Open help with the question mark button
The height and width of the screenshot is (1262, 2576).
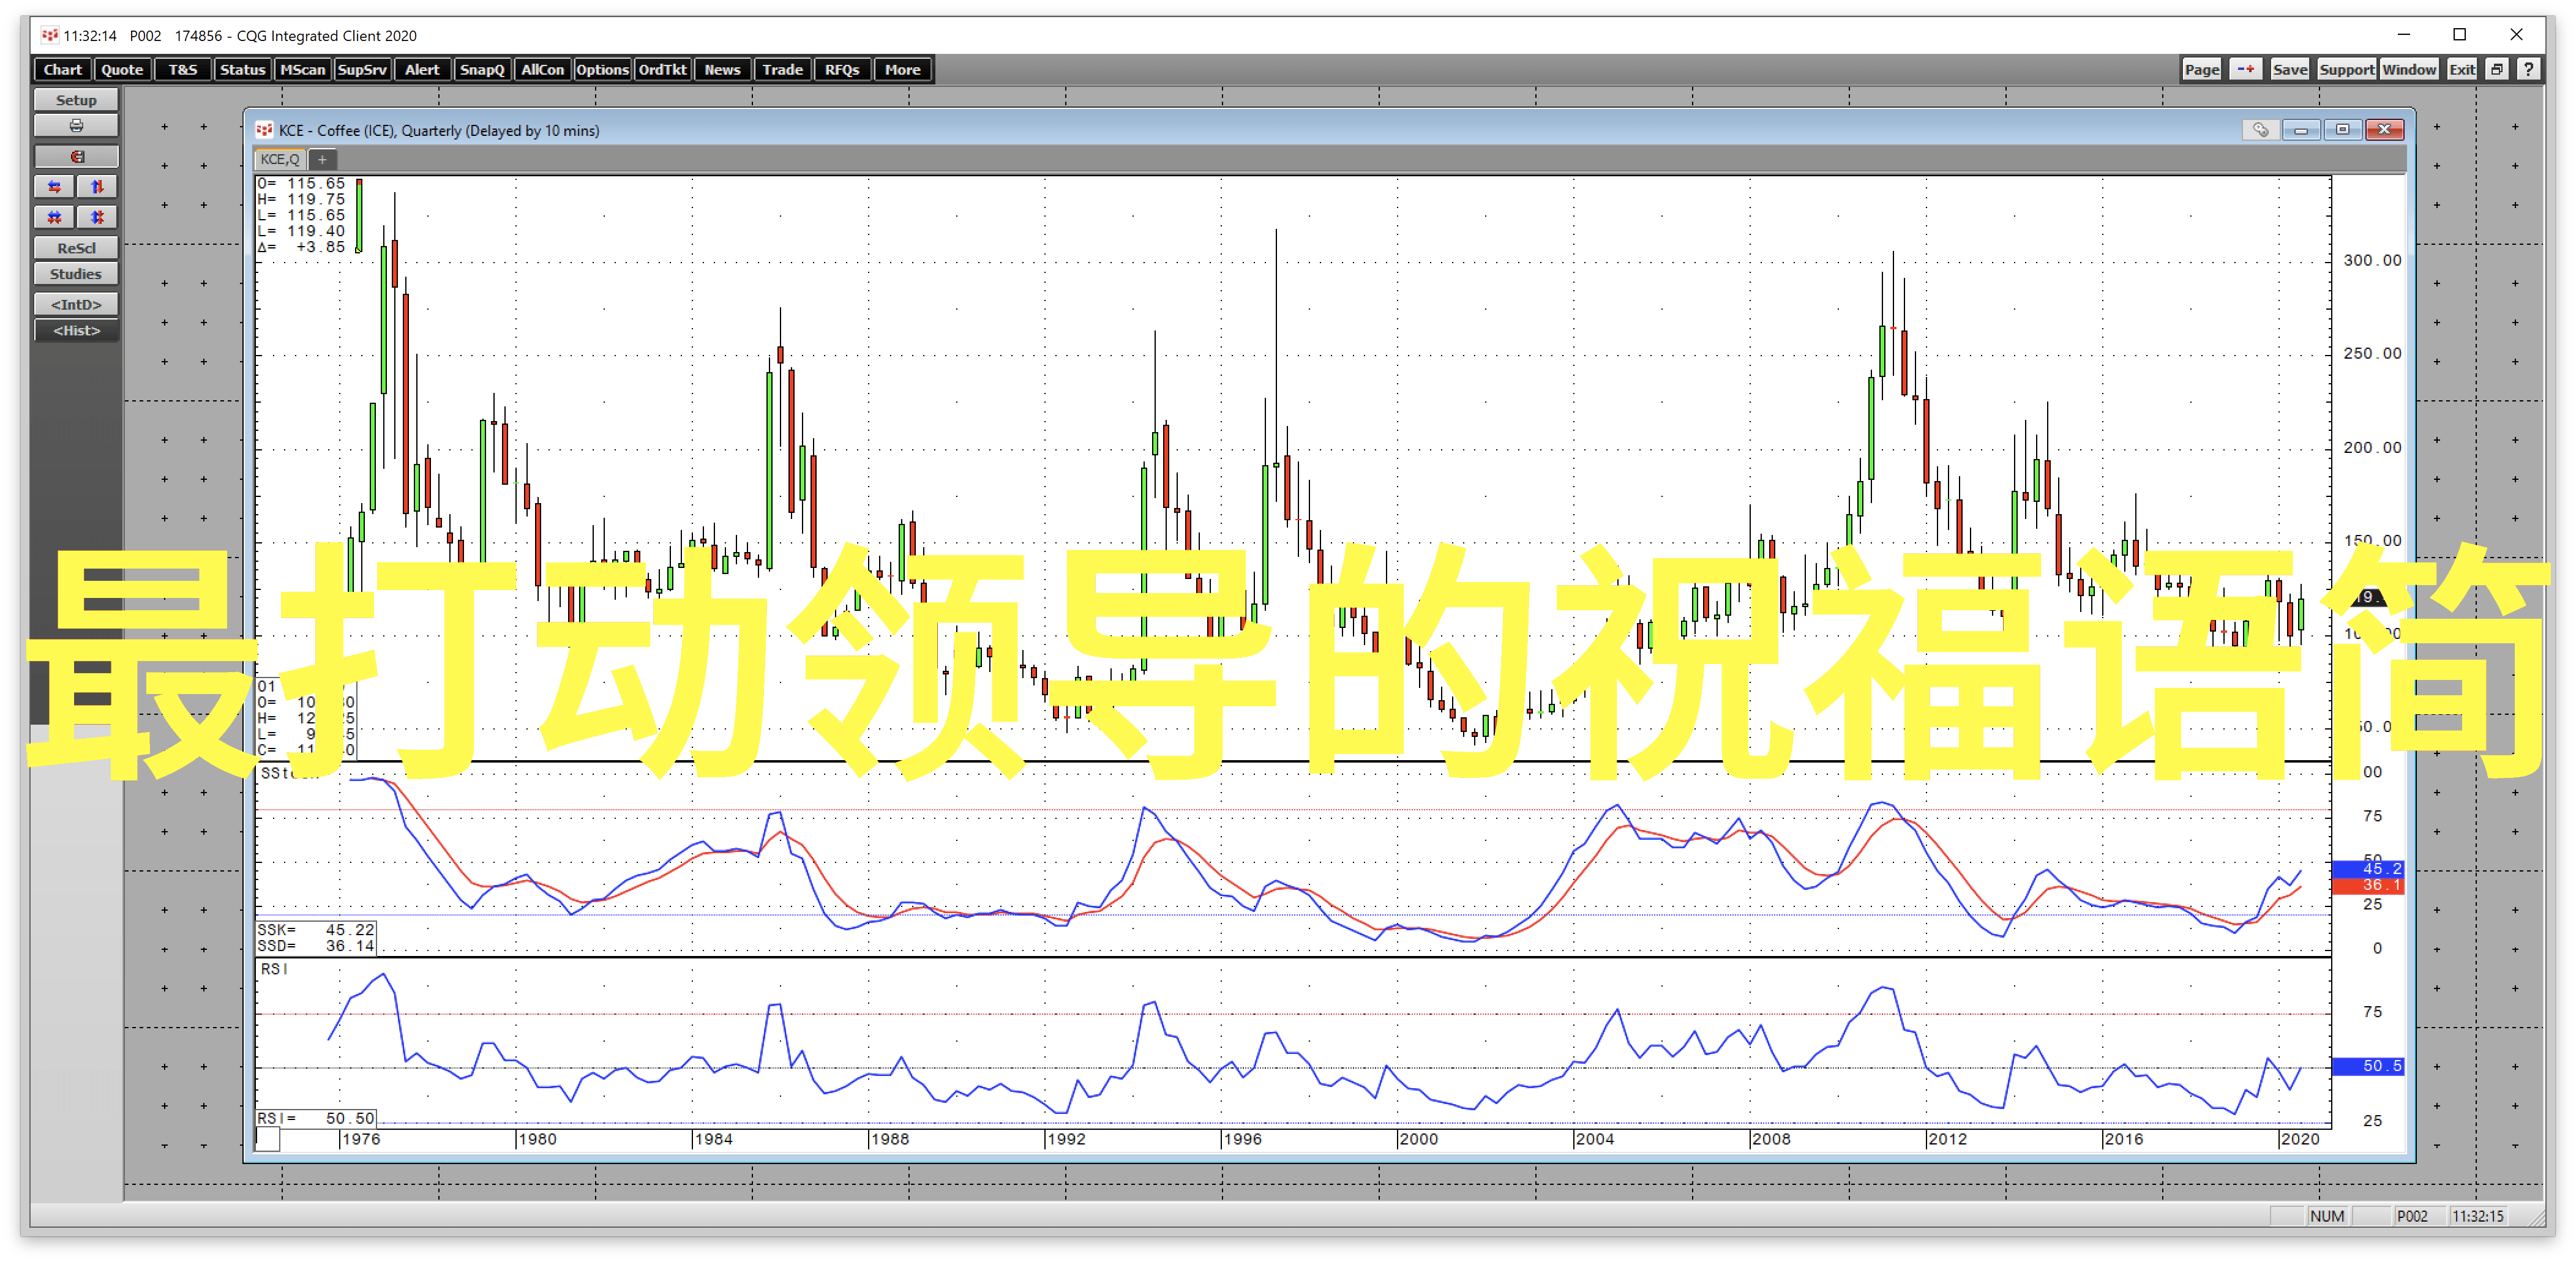2528,69
